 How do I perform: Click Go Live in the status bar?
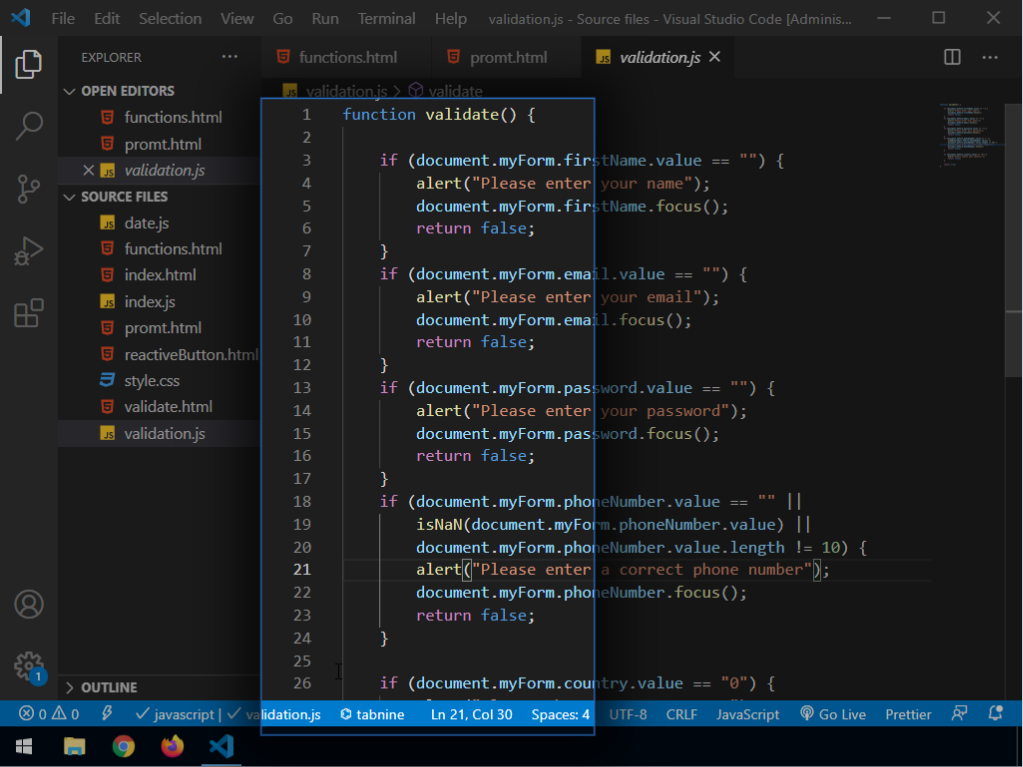(832, 714)
